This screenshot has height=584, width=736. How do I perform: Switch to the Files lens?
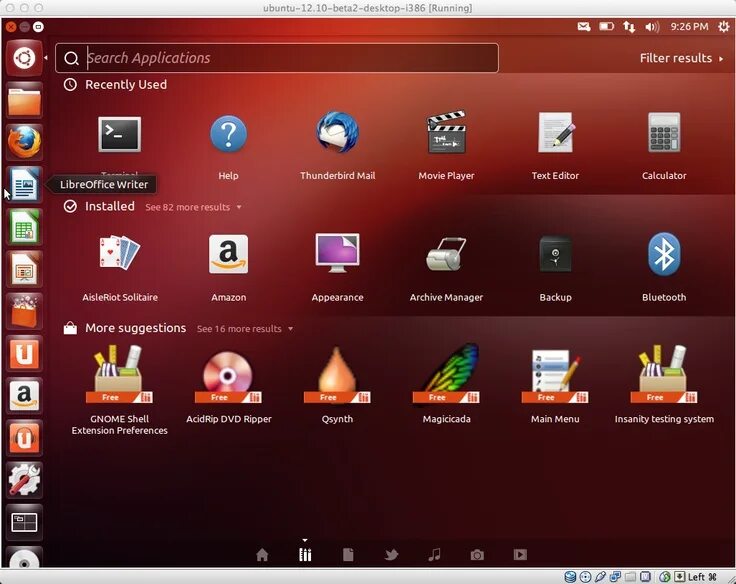348,554
